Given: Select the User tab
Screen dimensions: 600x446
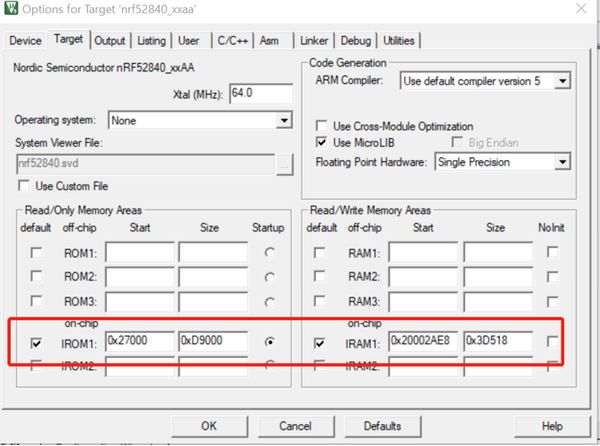Looking at the screenshot, I should tap(188, 41).
